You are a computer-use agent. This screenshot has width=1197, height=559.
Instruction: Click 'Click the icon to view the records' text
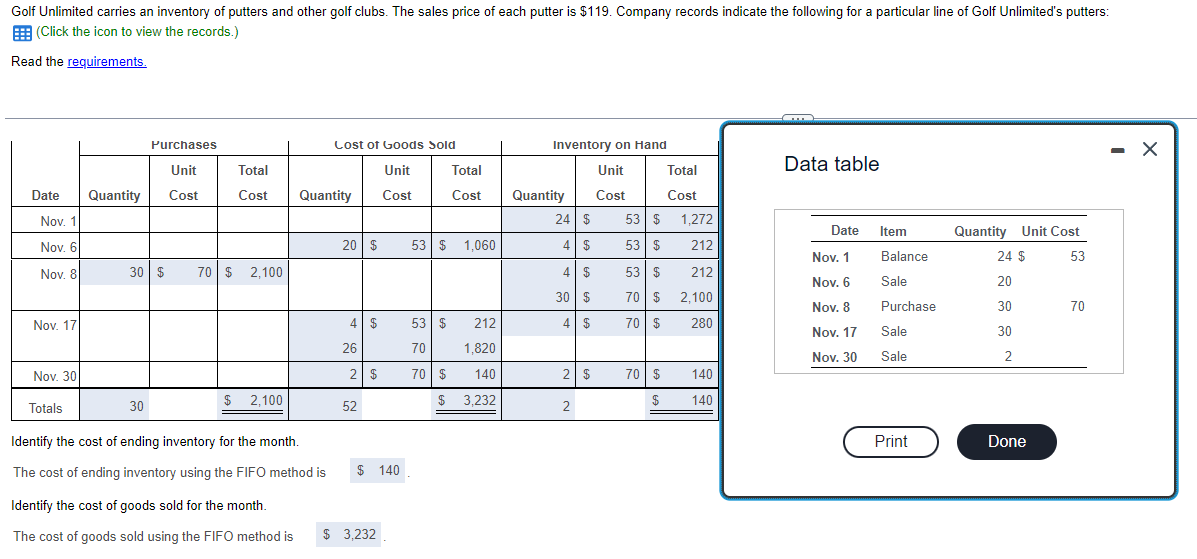(137, 33)
